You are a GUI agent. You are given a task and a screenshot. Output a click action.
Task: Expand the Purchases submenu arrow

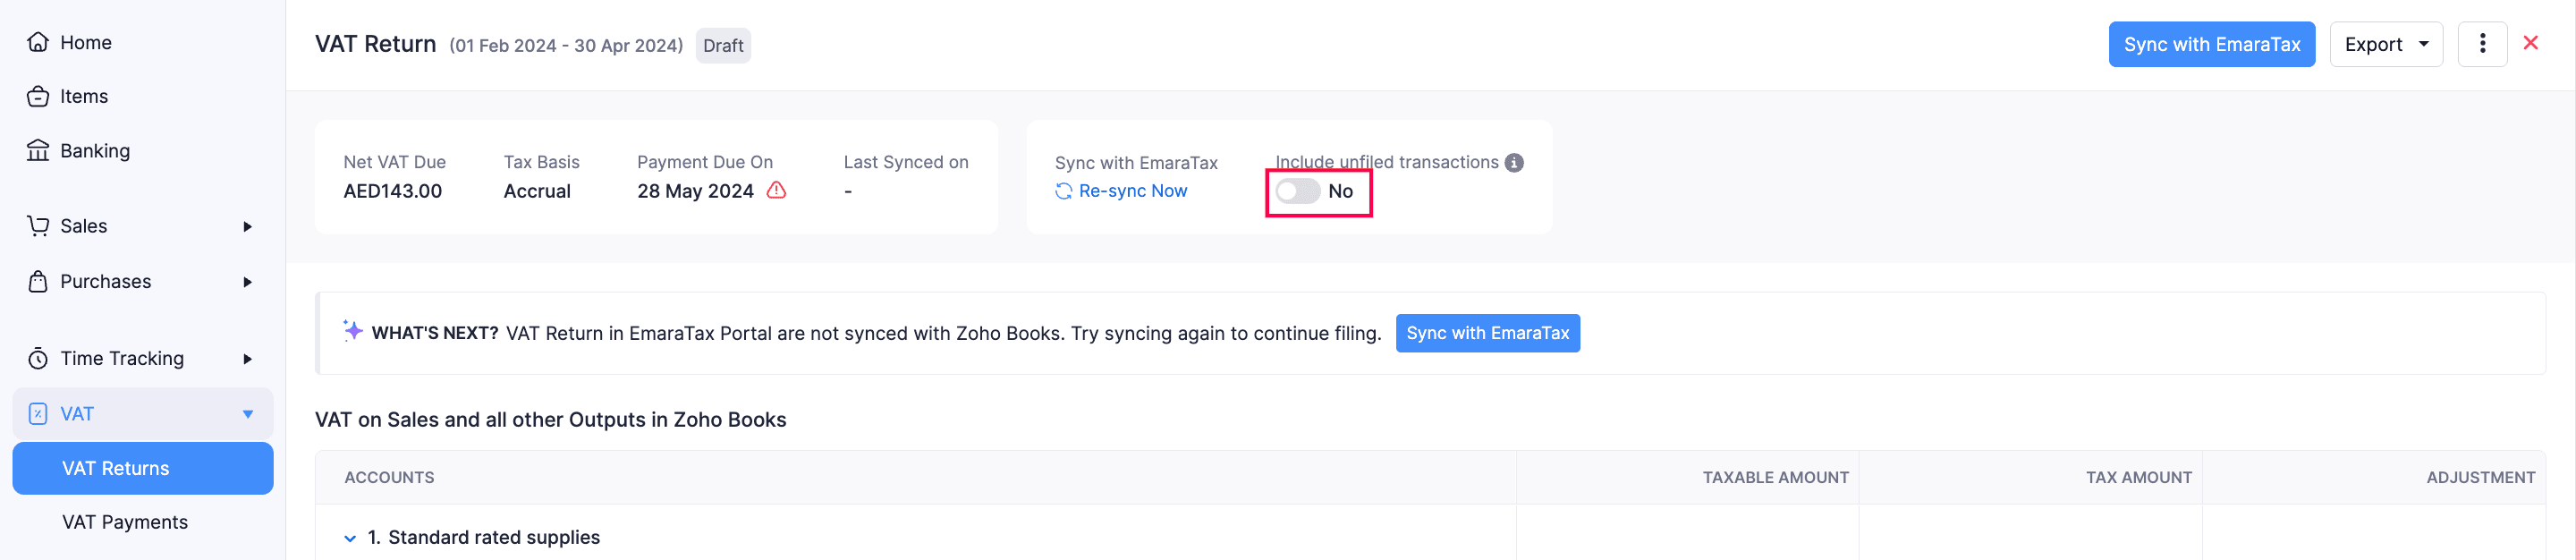click(247, 282)
